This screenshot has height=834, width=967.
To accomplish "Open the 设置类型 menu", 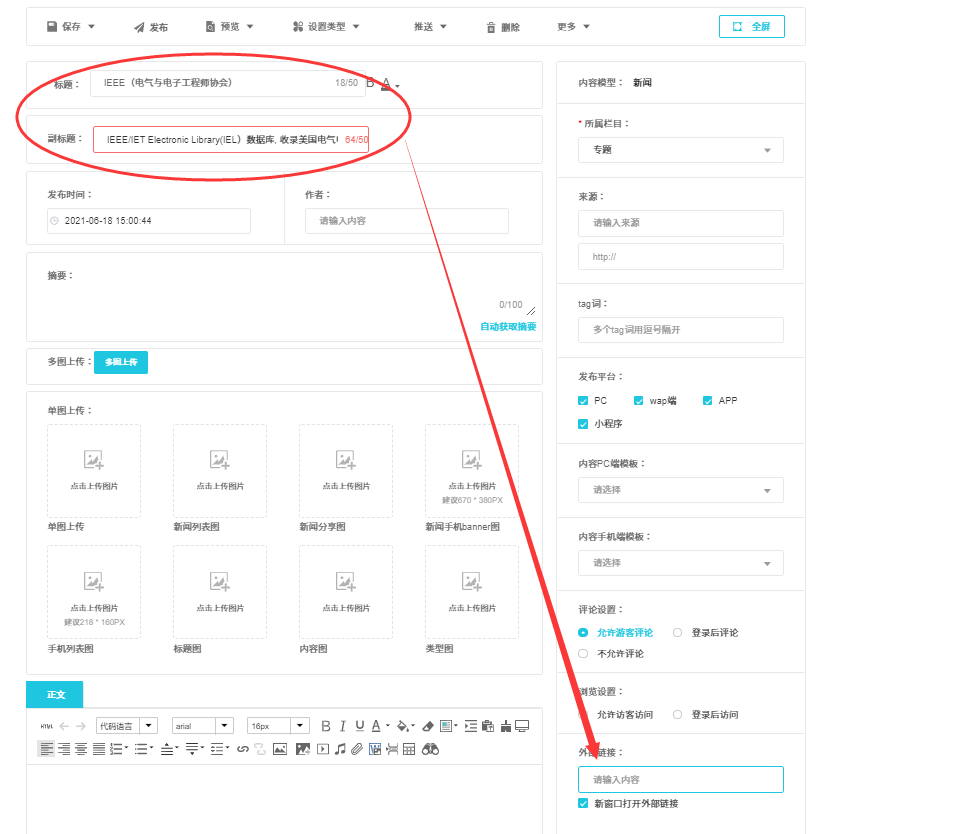I will click(326, 27).
